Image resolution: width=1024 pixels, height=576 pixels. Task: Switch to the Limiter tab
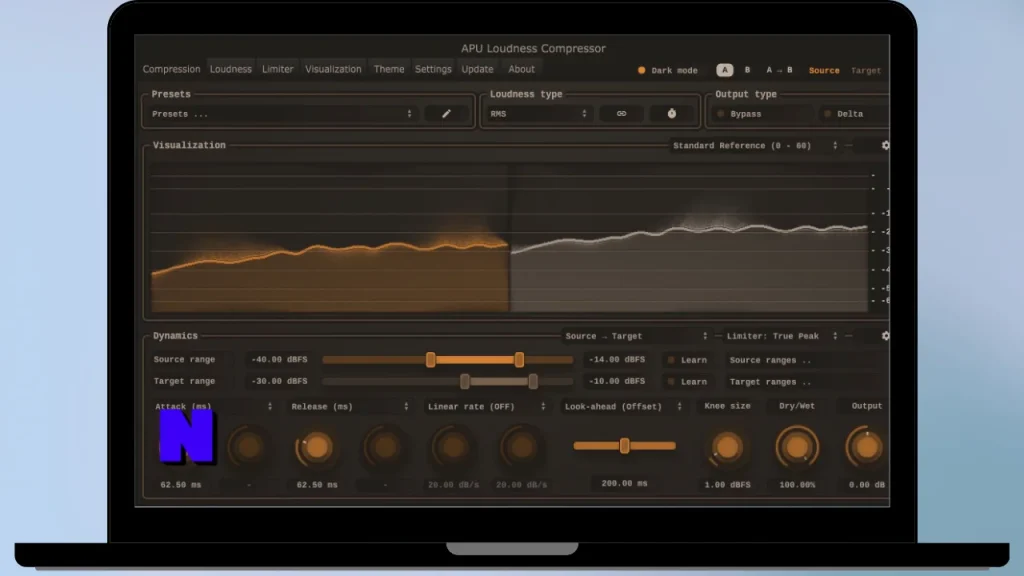point(278,69)
